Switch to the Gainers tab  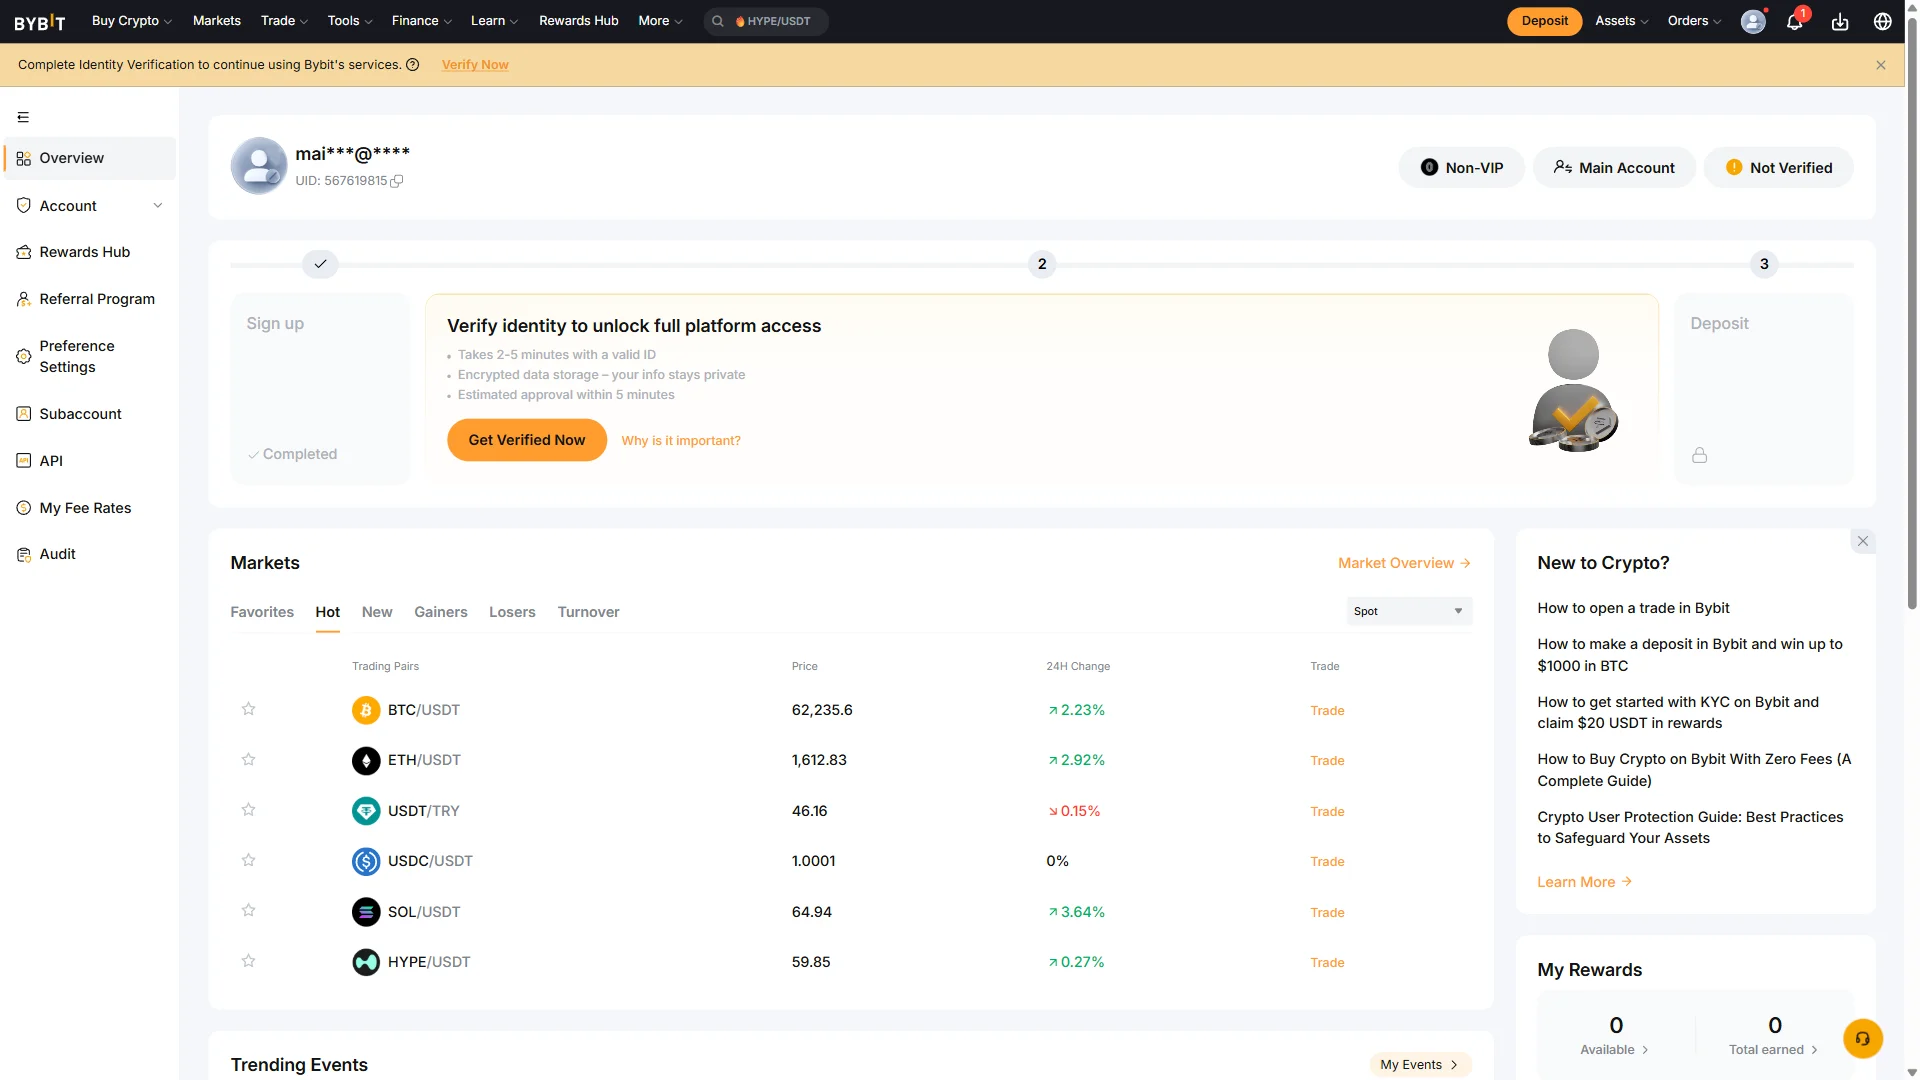441,612
